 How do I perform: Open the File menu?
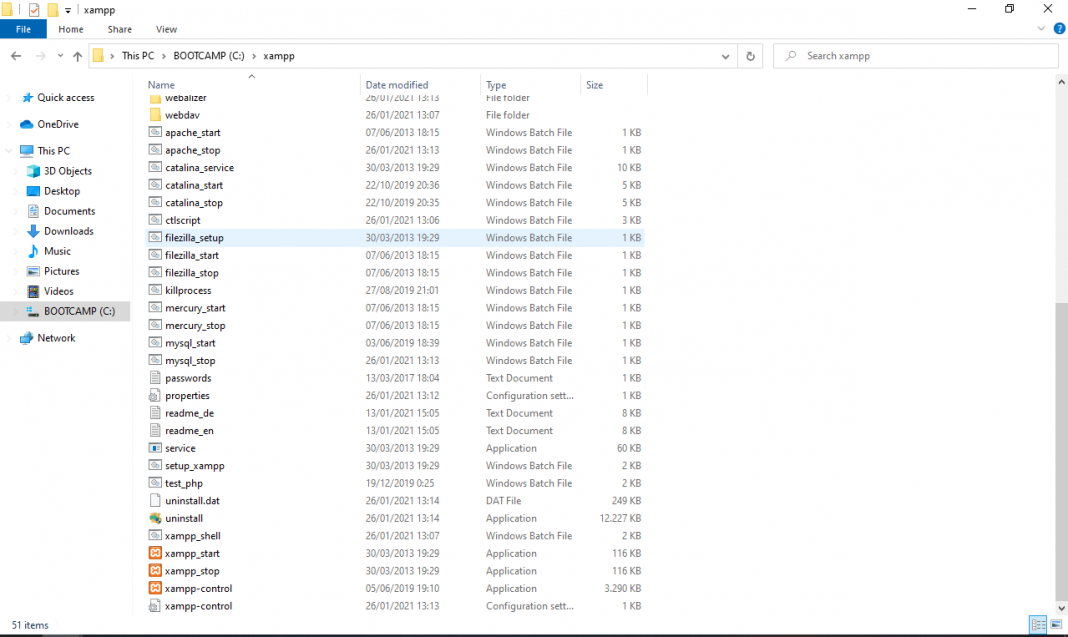[23, 30]
